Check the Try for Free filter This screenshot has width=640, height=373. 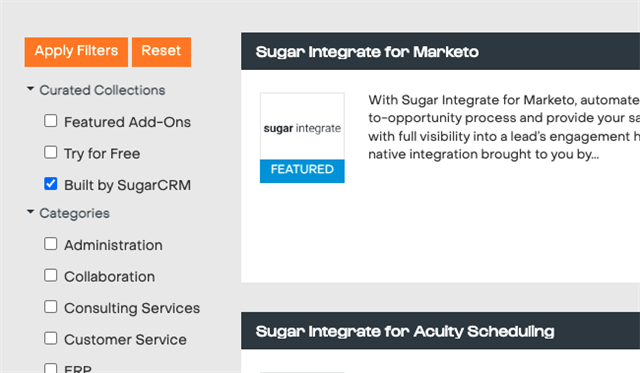click(51, 152)
